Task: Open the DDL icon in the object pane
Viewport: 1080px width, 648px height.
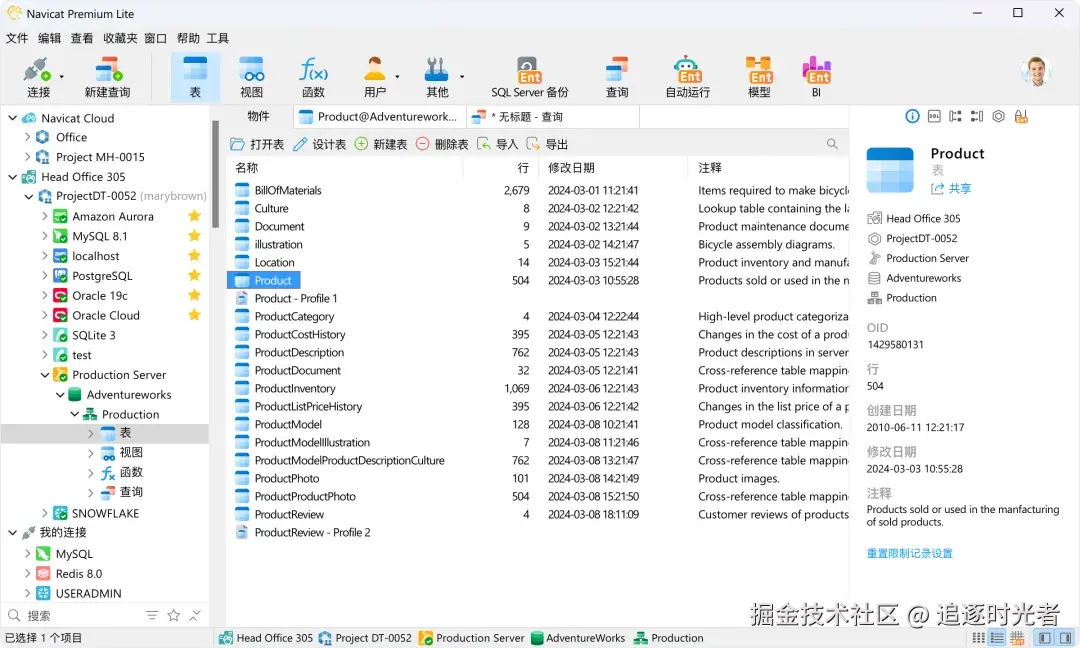Action: coord(934,116)
